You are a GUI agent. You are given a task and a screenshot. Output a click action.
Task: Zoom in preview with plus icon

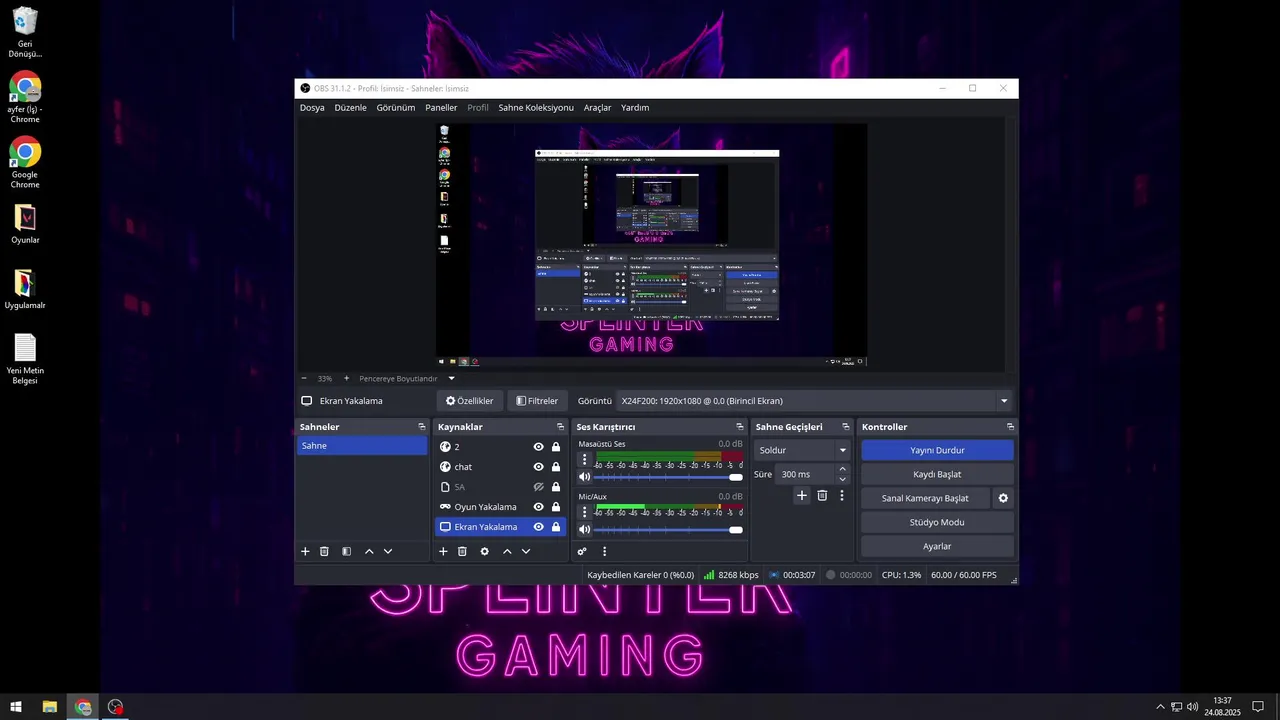pyautogui.click(x=347, y=378)
